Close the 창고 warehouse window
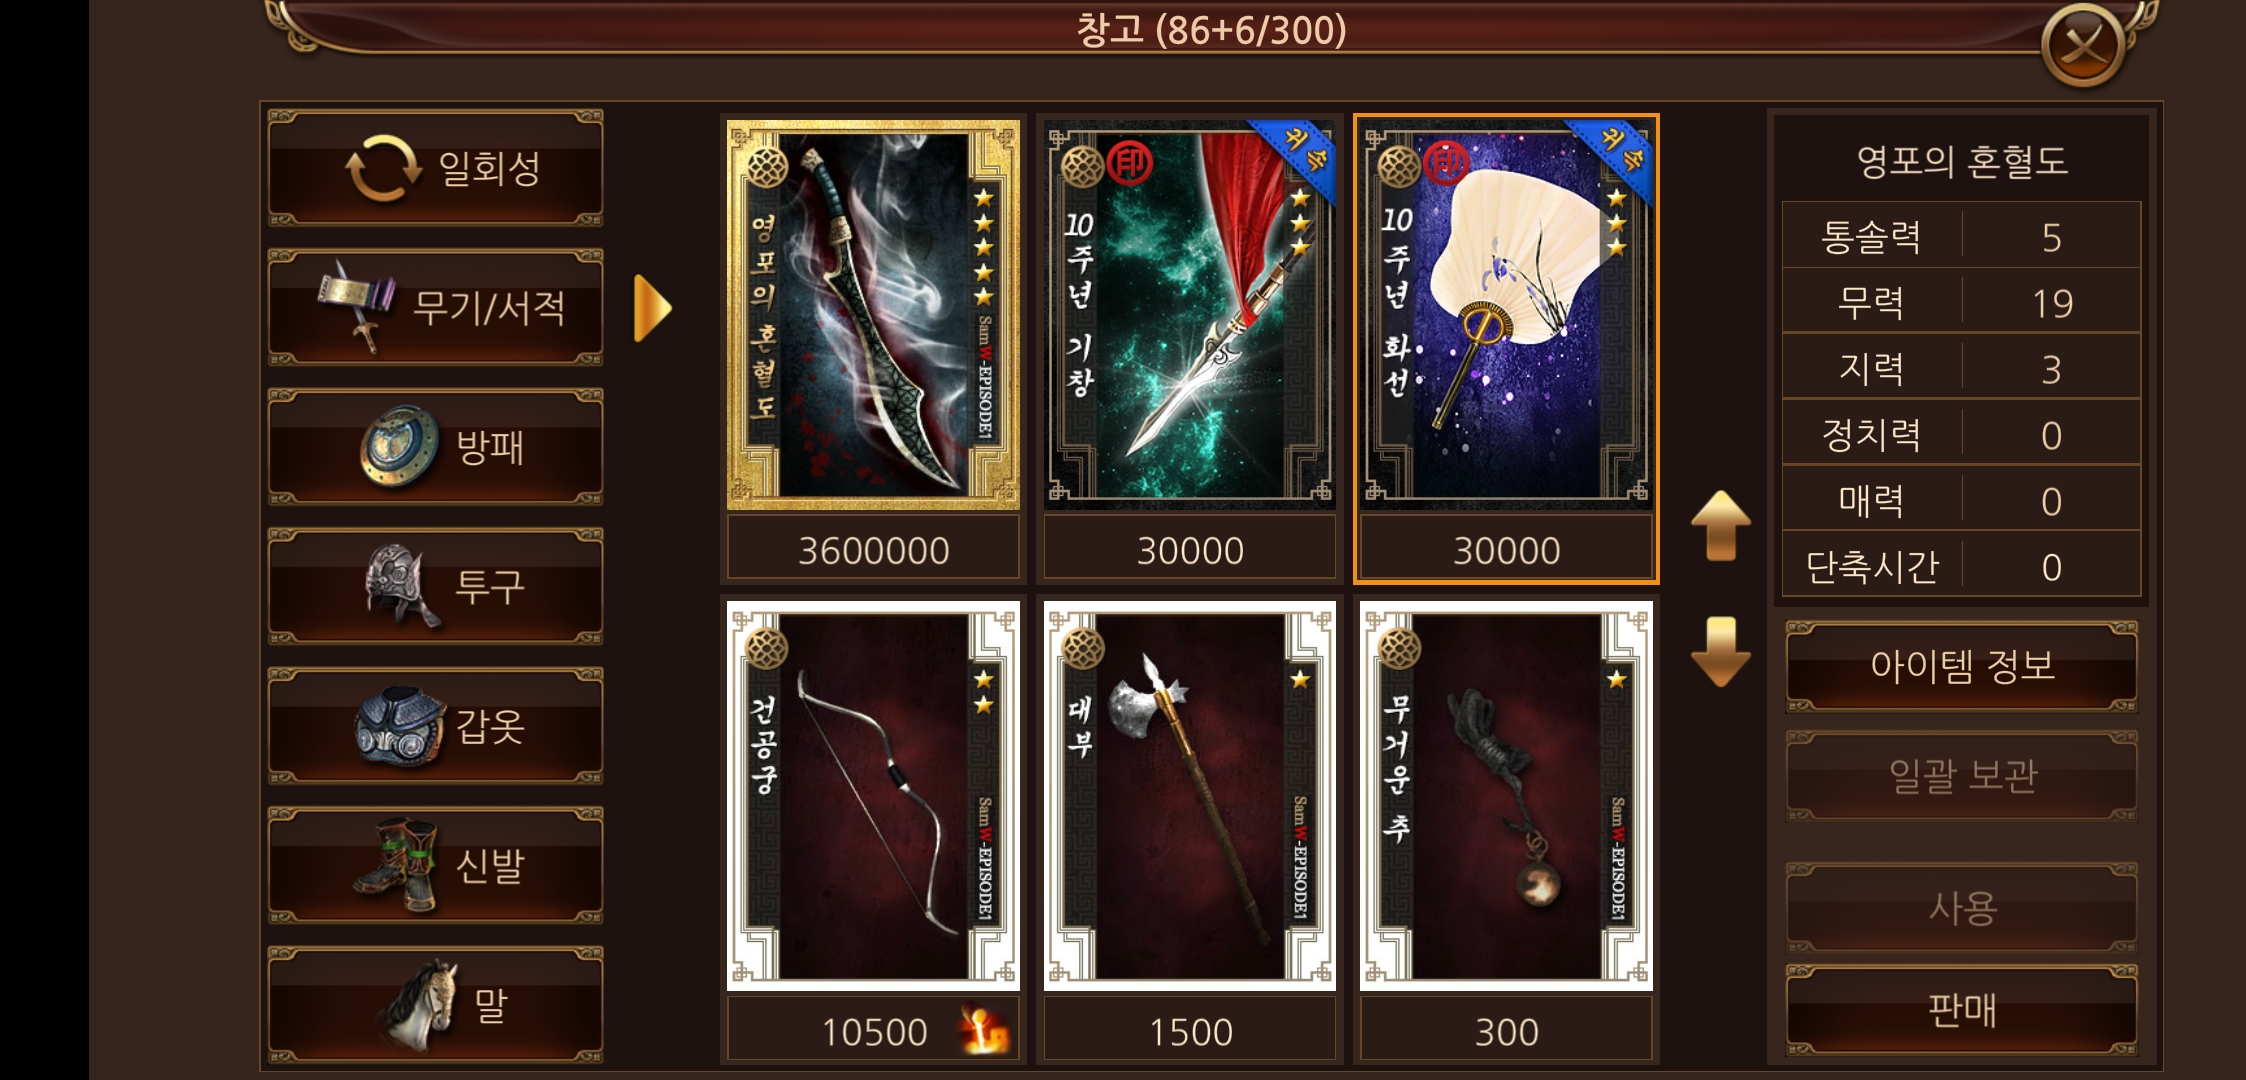The width and height of the screenshot is (2246, 1080). pyautogui.click(x=2083, y=45)
